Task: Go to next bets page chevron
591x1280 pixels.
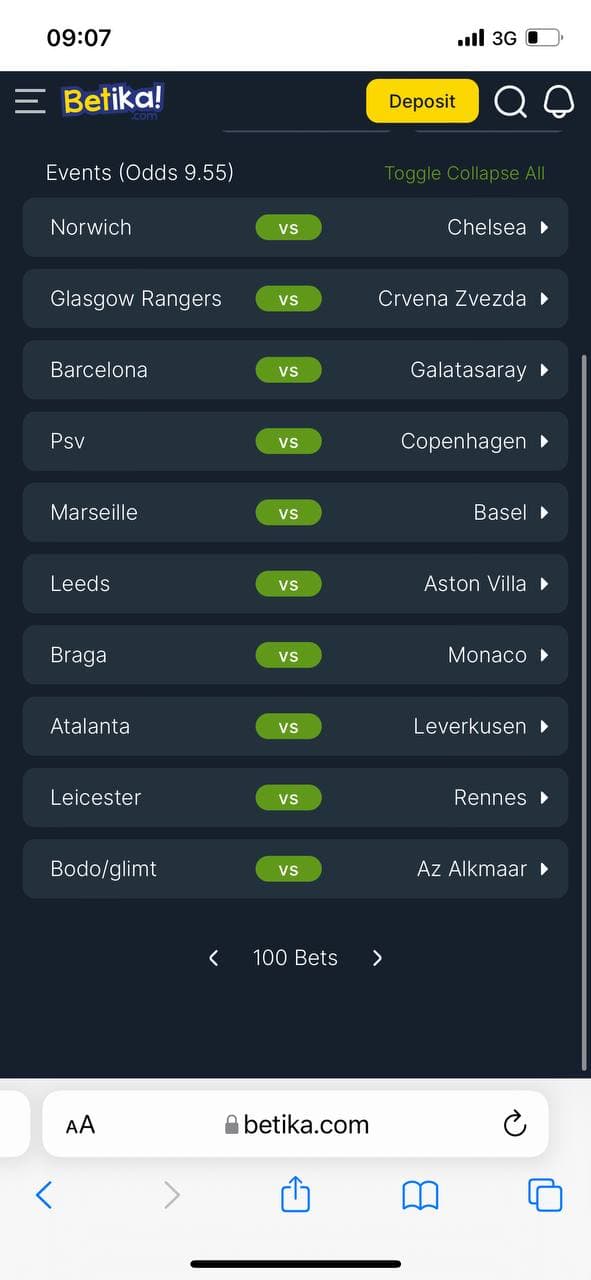Action: point(377,958)
